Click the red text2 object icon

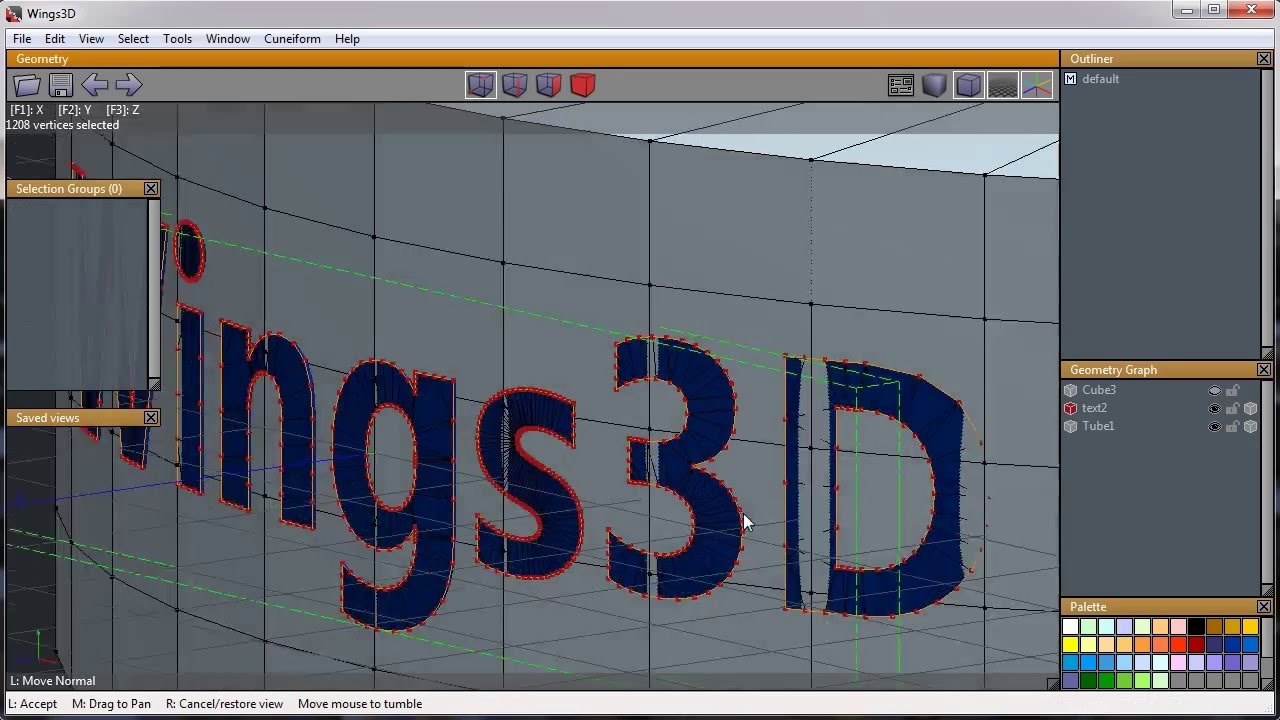1071,408
